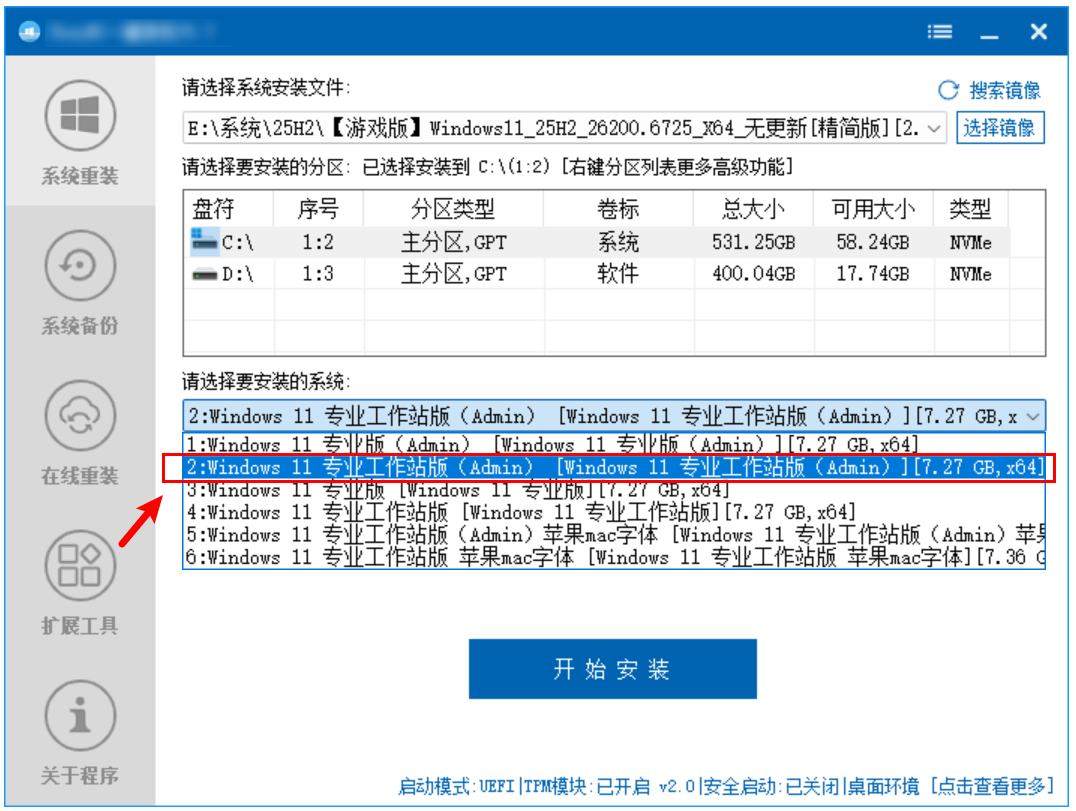Image resolution: width=1076 pixels, height=811 pixels.
Task: Click the 搜索镜像 refresh icon
Action: [948, 90]
